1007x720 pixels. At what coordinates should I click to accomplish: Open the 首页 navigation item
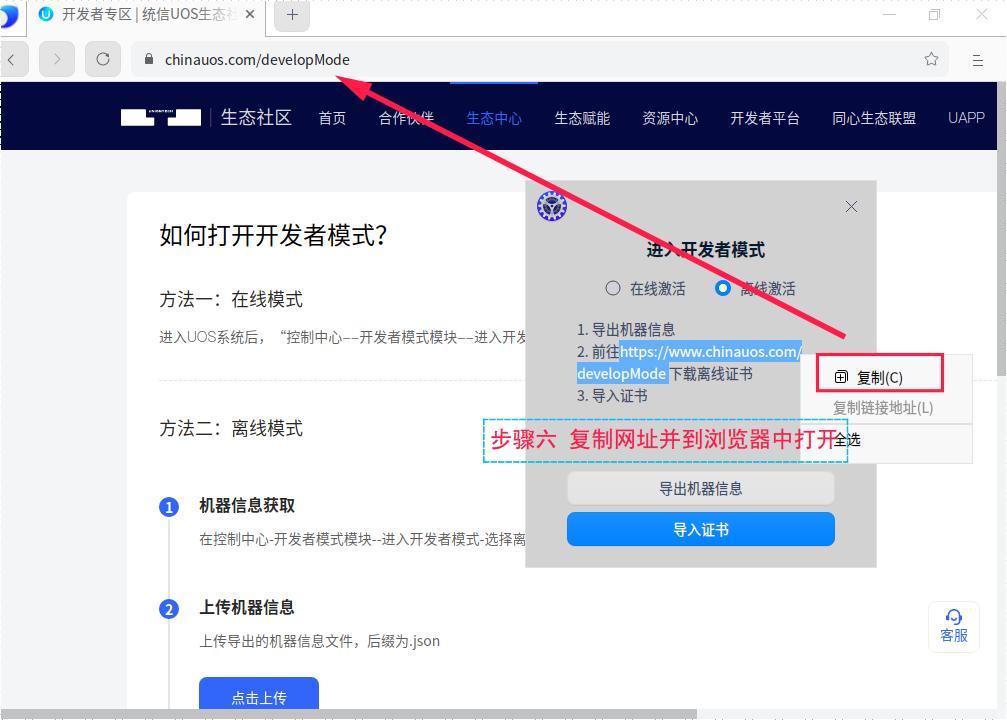[332, 118]
